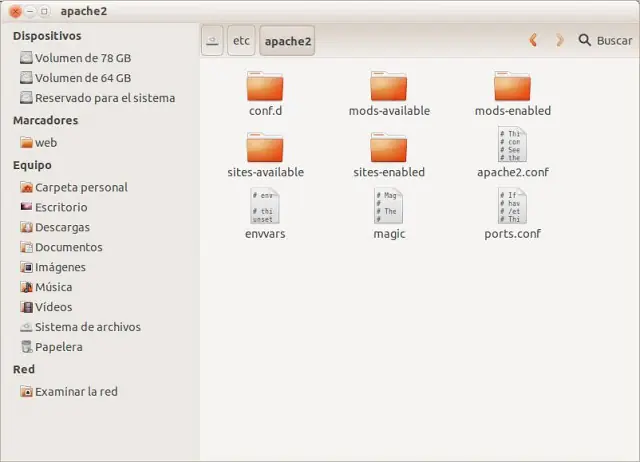Click the Volumen de 78 GB drive icon
The image size is (640, 462).
click(x=26, y=58)
